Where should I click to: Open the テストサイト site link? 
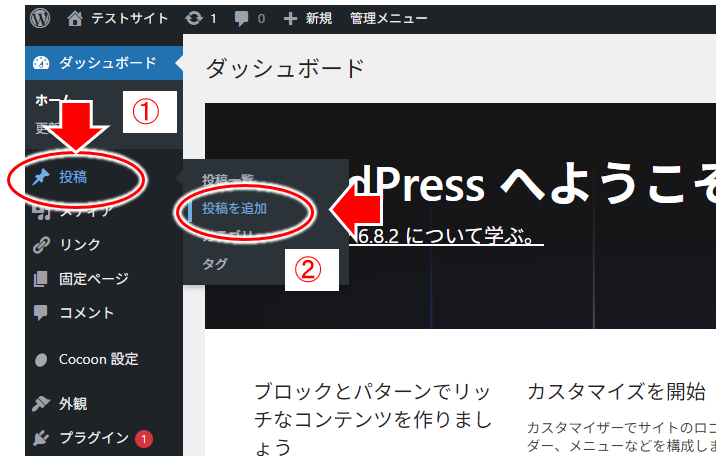coord(130,18)
